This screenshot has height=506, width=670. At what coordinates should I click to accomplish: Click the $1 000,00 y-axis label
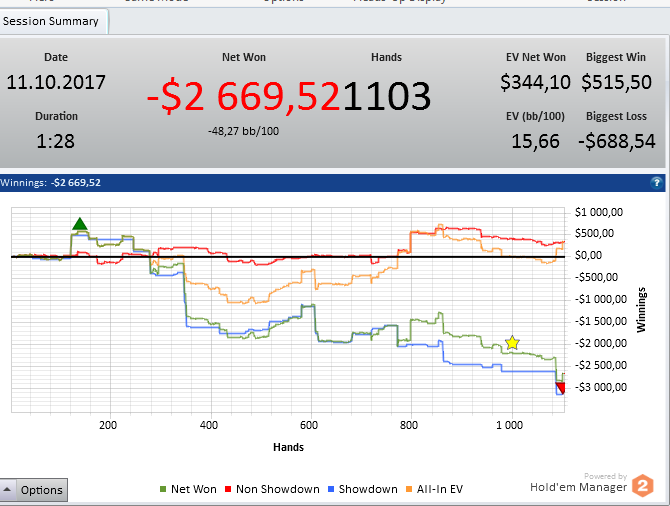click(x=599, y=212)
